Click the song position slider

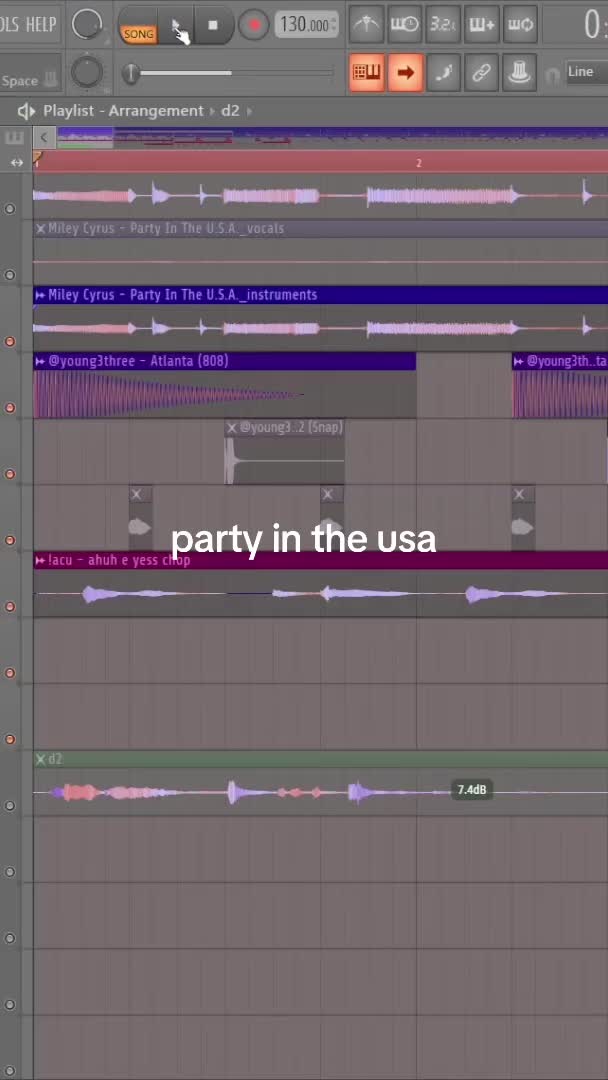pos(231,72)
